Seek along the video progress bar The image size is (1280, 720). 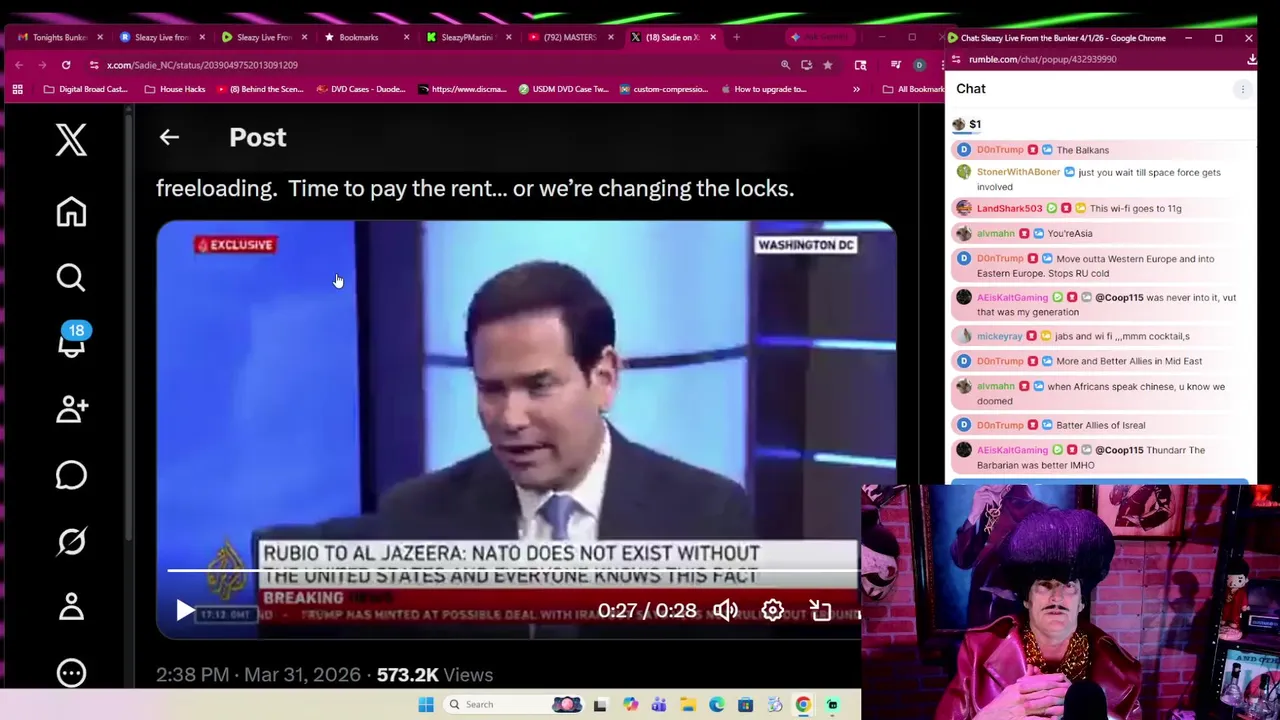tap(512, 571)
